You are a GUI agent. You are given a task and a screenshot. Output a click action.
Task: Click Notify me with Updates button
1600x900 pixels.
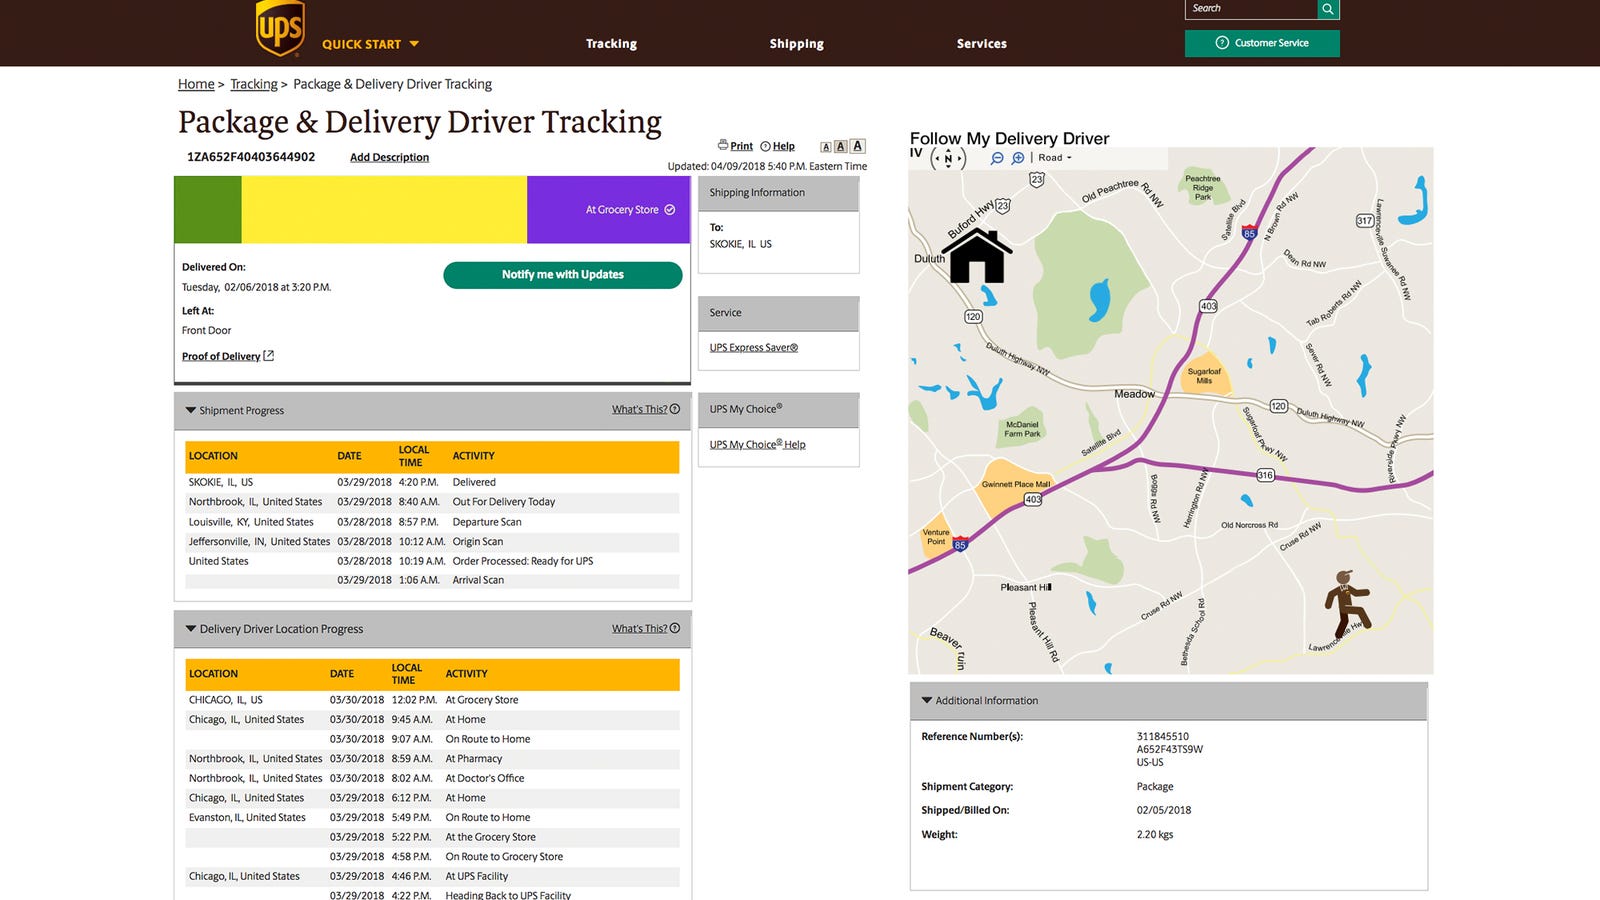tap(563, 275)
